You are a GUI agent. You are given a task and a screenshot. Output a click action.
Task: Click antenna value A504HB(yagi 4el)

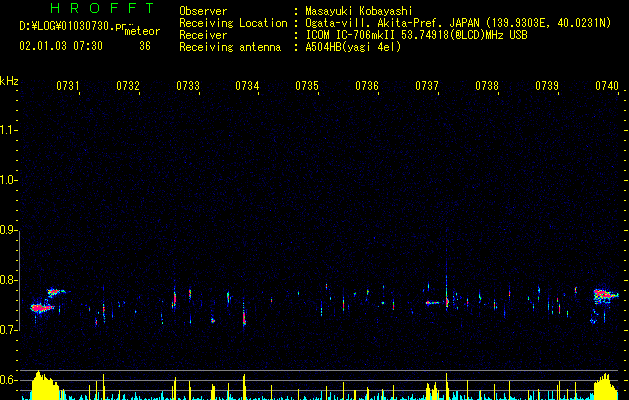[353, 47]
